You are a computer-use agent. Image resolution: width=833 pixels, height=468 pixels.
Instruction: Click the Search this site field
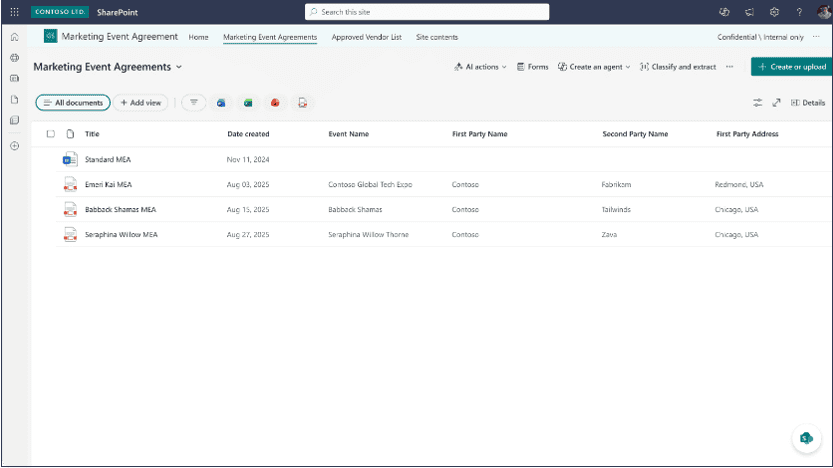[x=427, y=12]
